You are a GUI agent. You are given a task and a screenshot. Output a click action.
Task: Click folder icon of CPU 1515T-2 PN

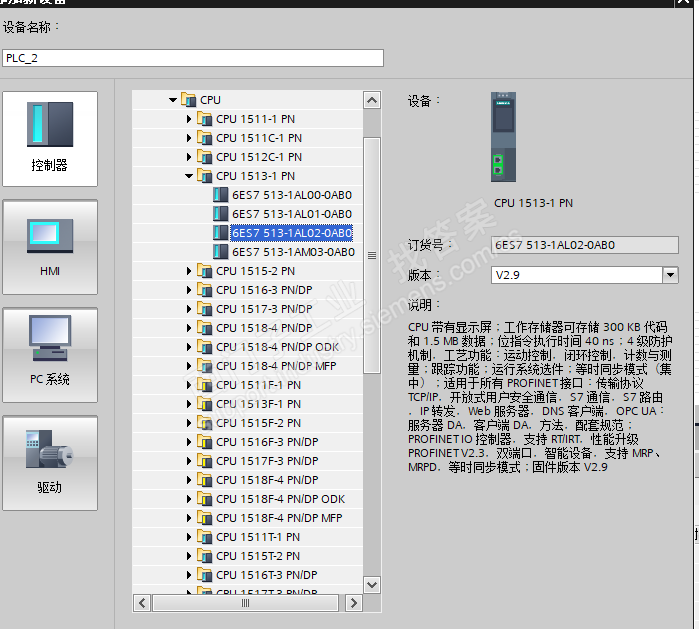(205, 556)
